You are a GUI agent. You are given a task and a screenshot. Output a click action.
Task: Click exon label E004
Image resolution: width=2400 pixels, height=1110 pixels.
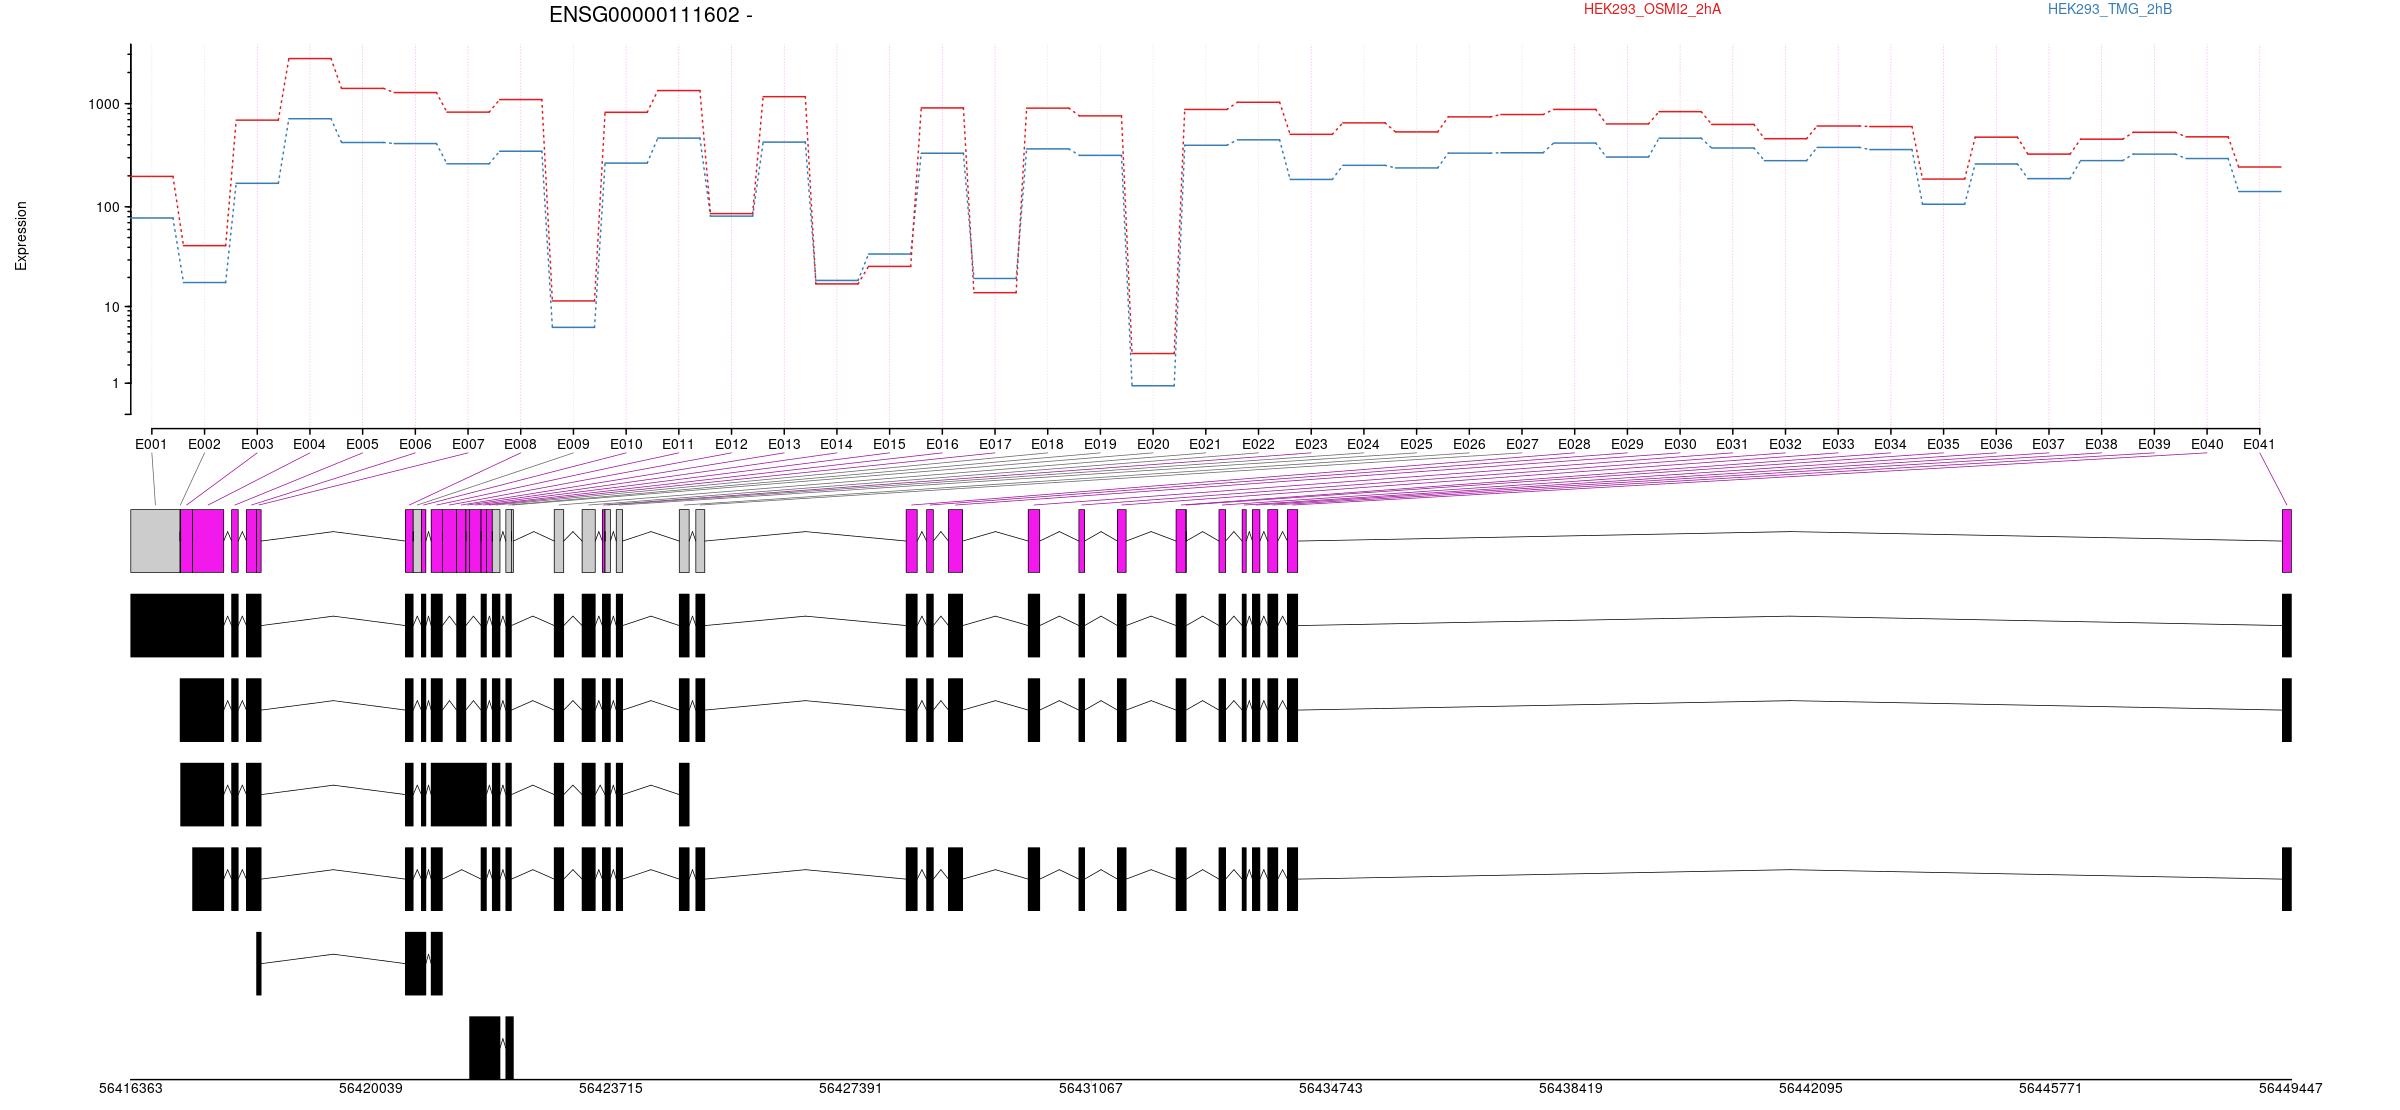(x=309, y=444)
